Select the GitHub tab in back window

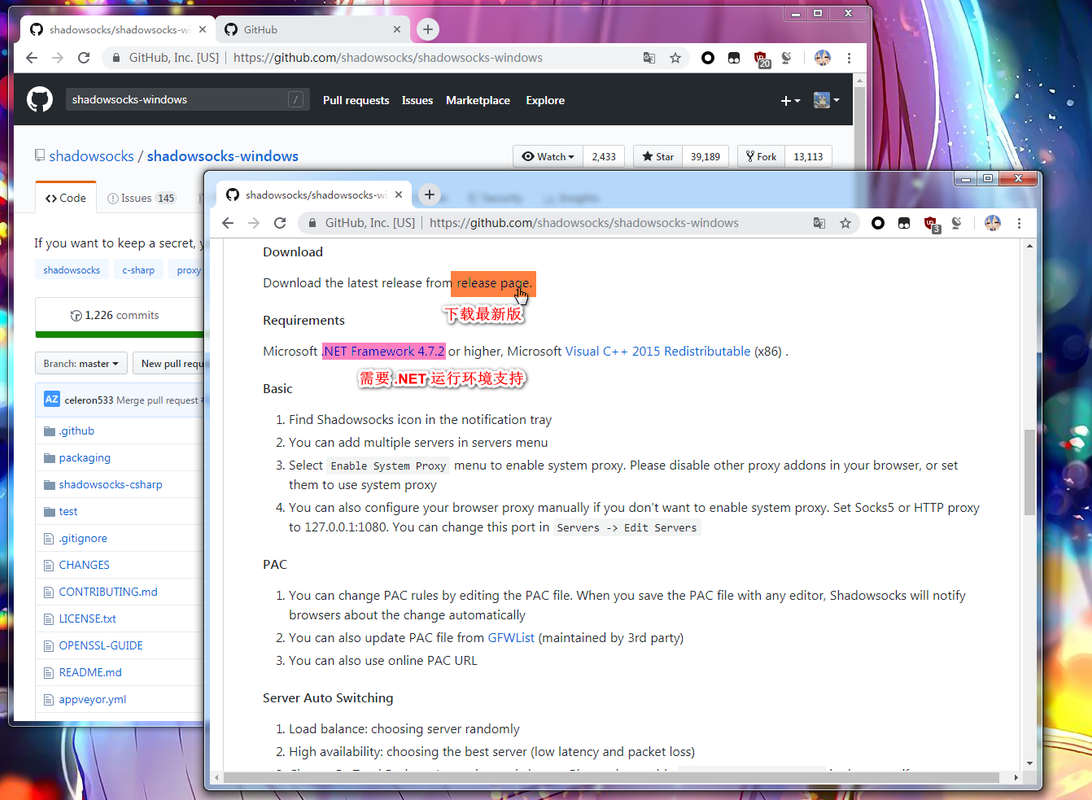click(313, 29)
